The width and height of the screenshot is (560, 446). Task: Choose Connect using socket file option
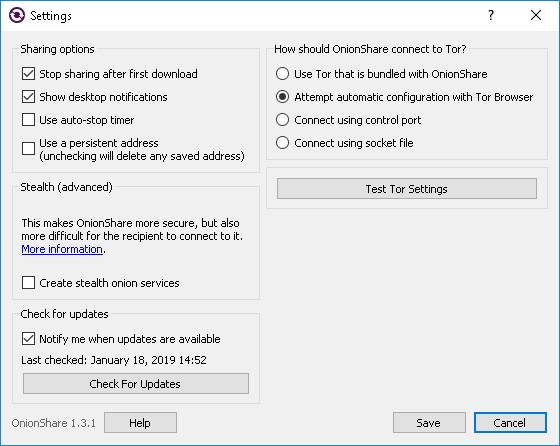pyautogui.click(x=282, y=143)
